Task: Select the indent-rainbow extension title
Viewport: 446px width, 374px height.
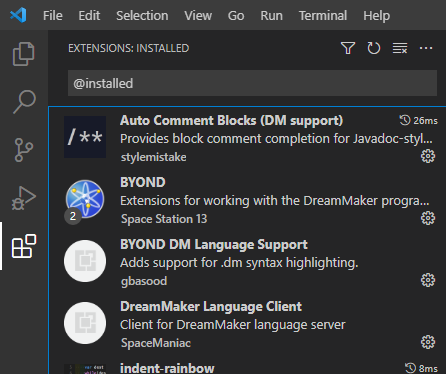Action: point(167,368)
